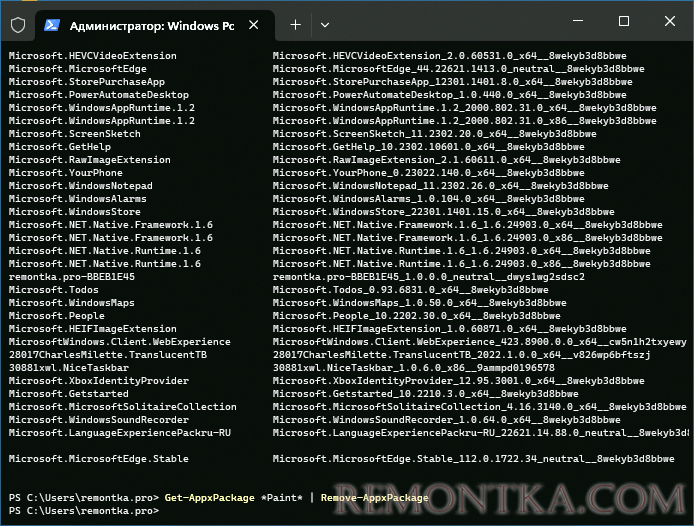Screen dimensions: 694x526
Task: Click MicrosoftWindows.Client.WebExperience name entry
Action: click(120, 342)
